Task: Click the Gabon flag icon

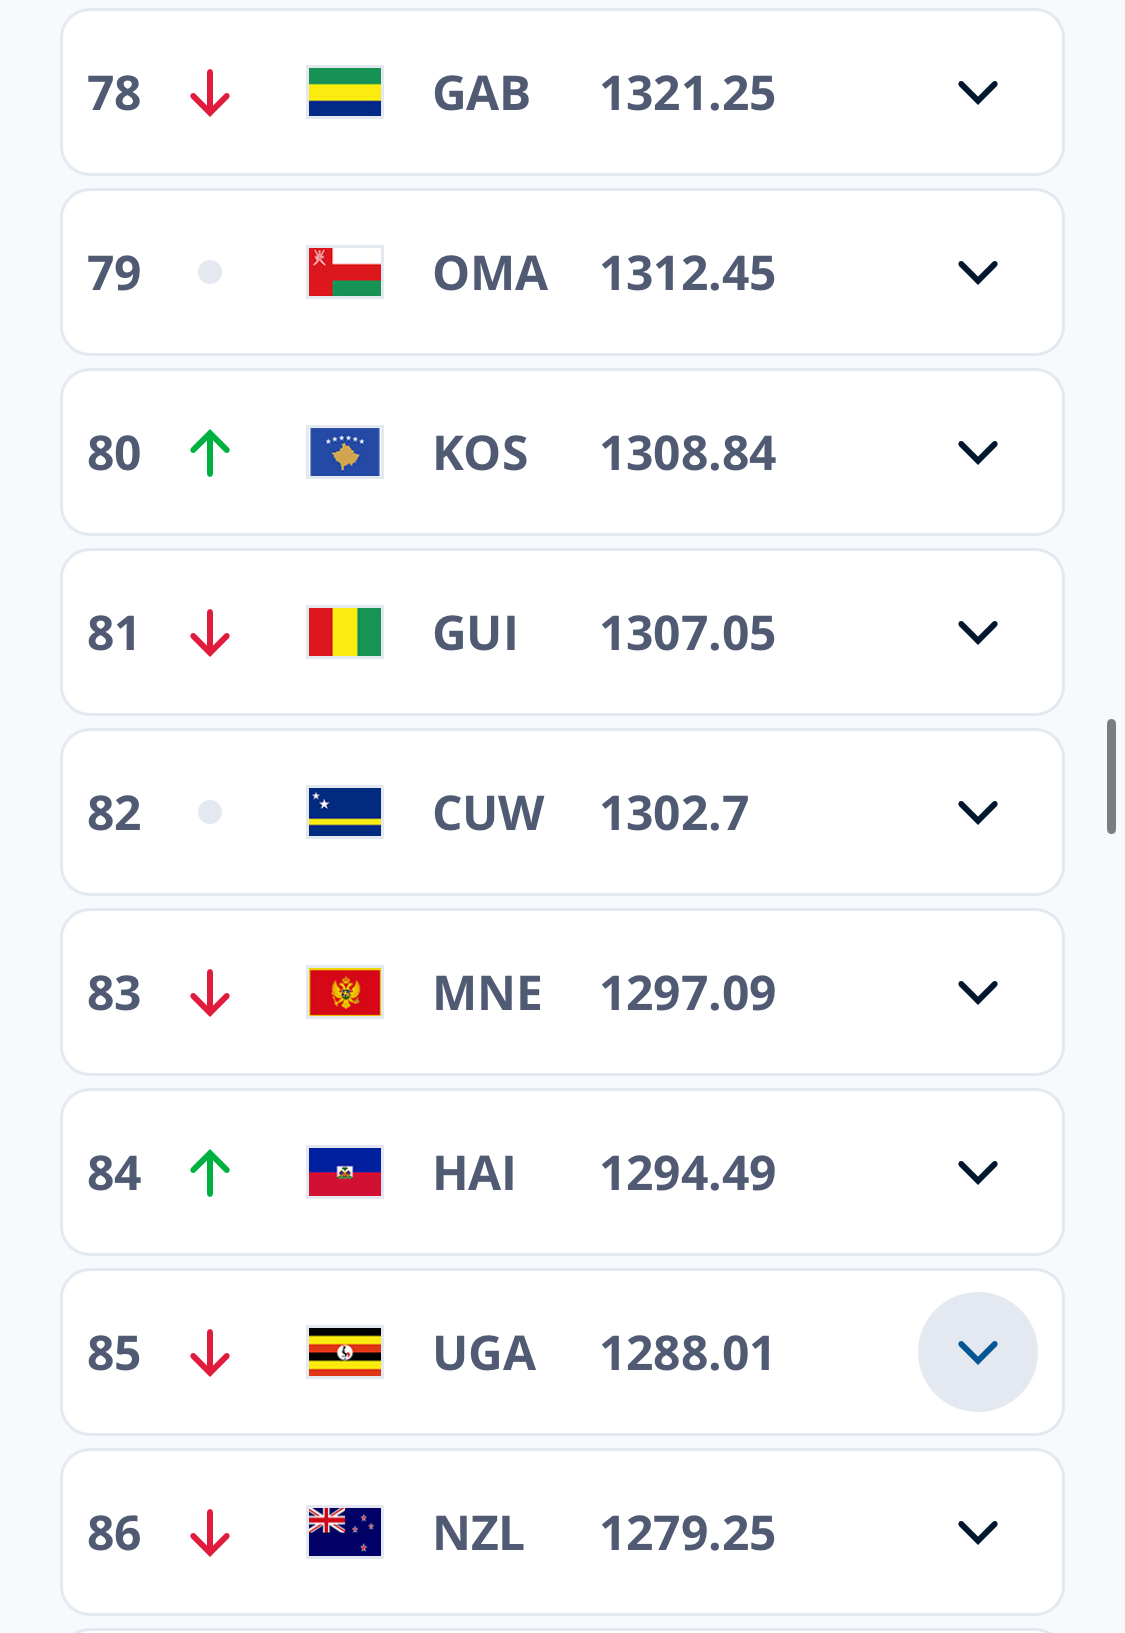Action: [345, 93]
